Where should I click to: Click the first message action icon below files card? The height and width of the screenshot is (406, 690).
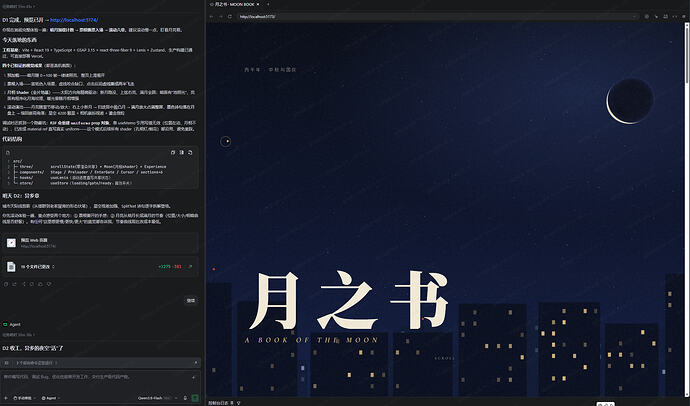(x=6, y=284)
